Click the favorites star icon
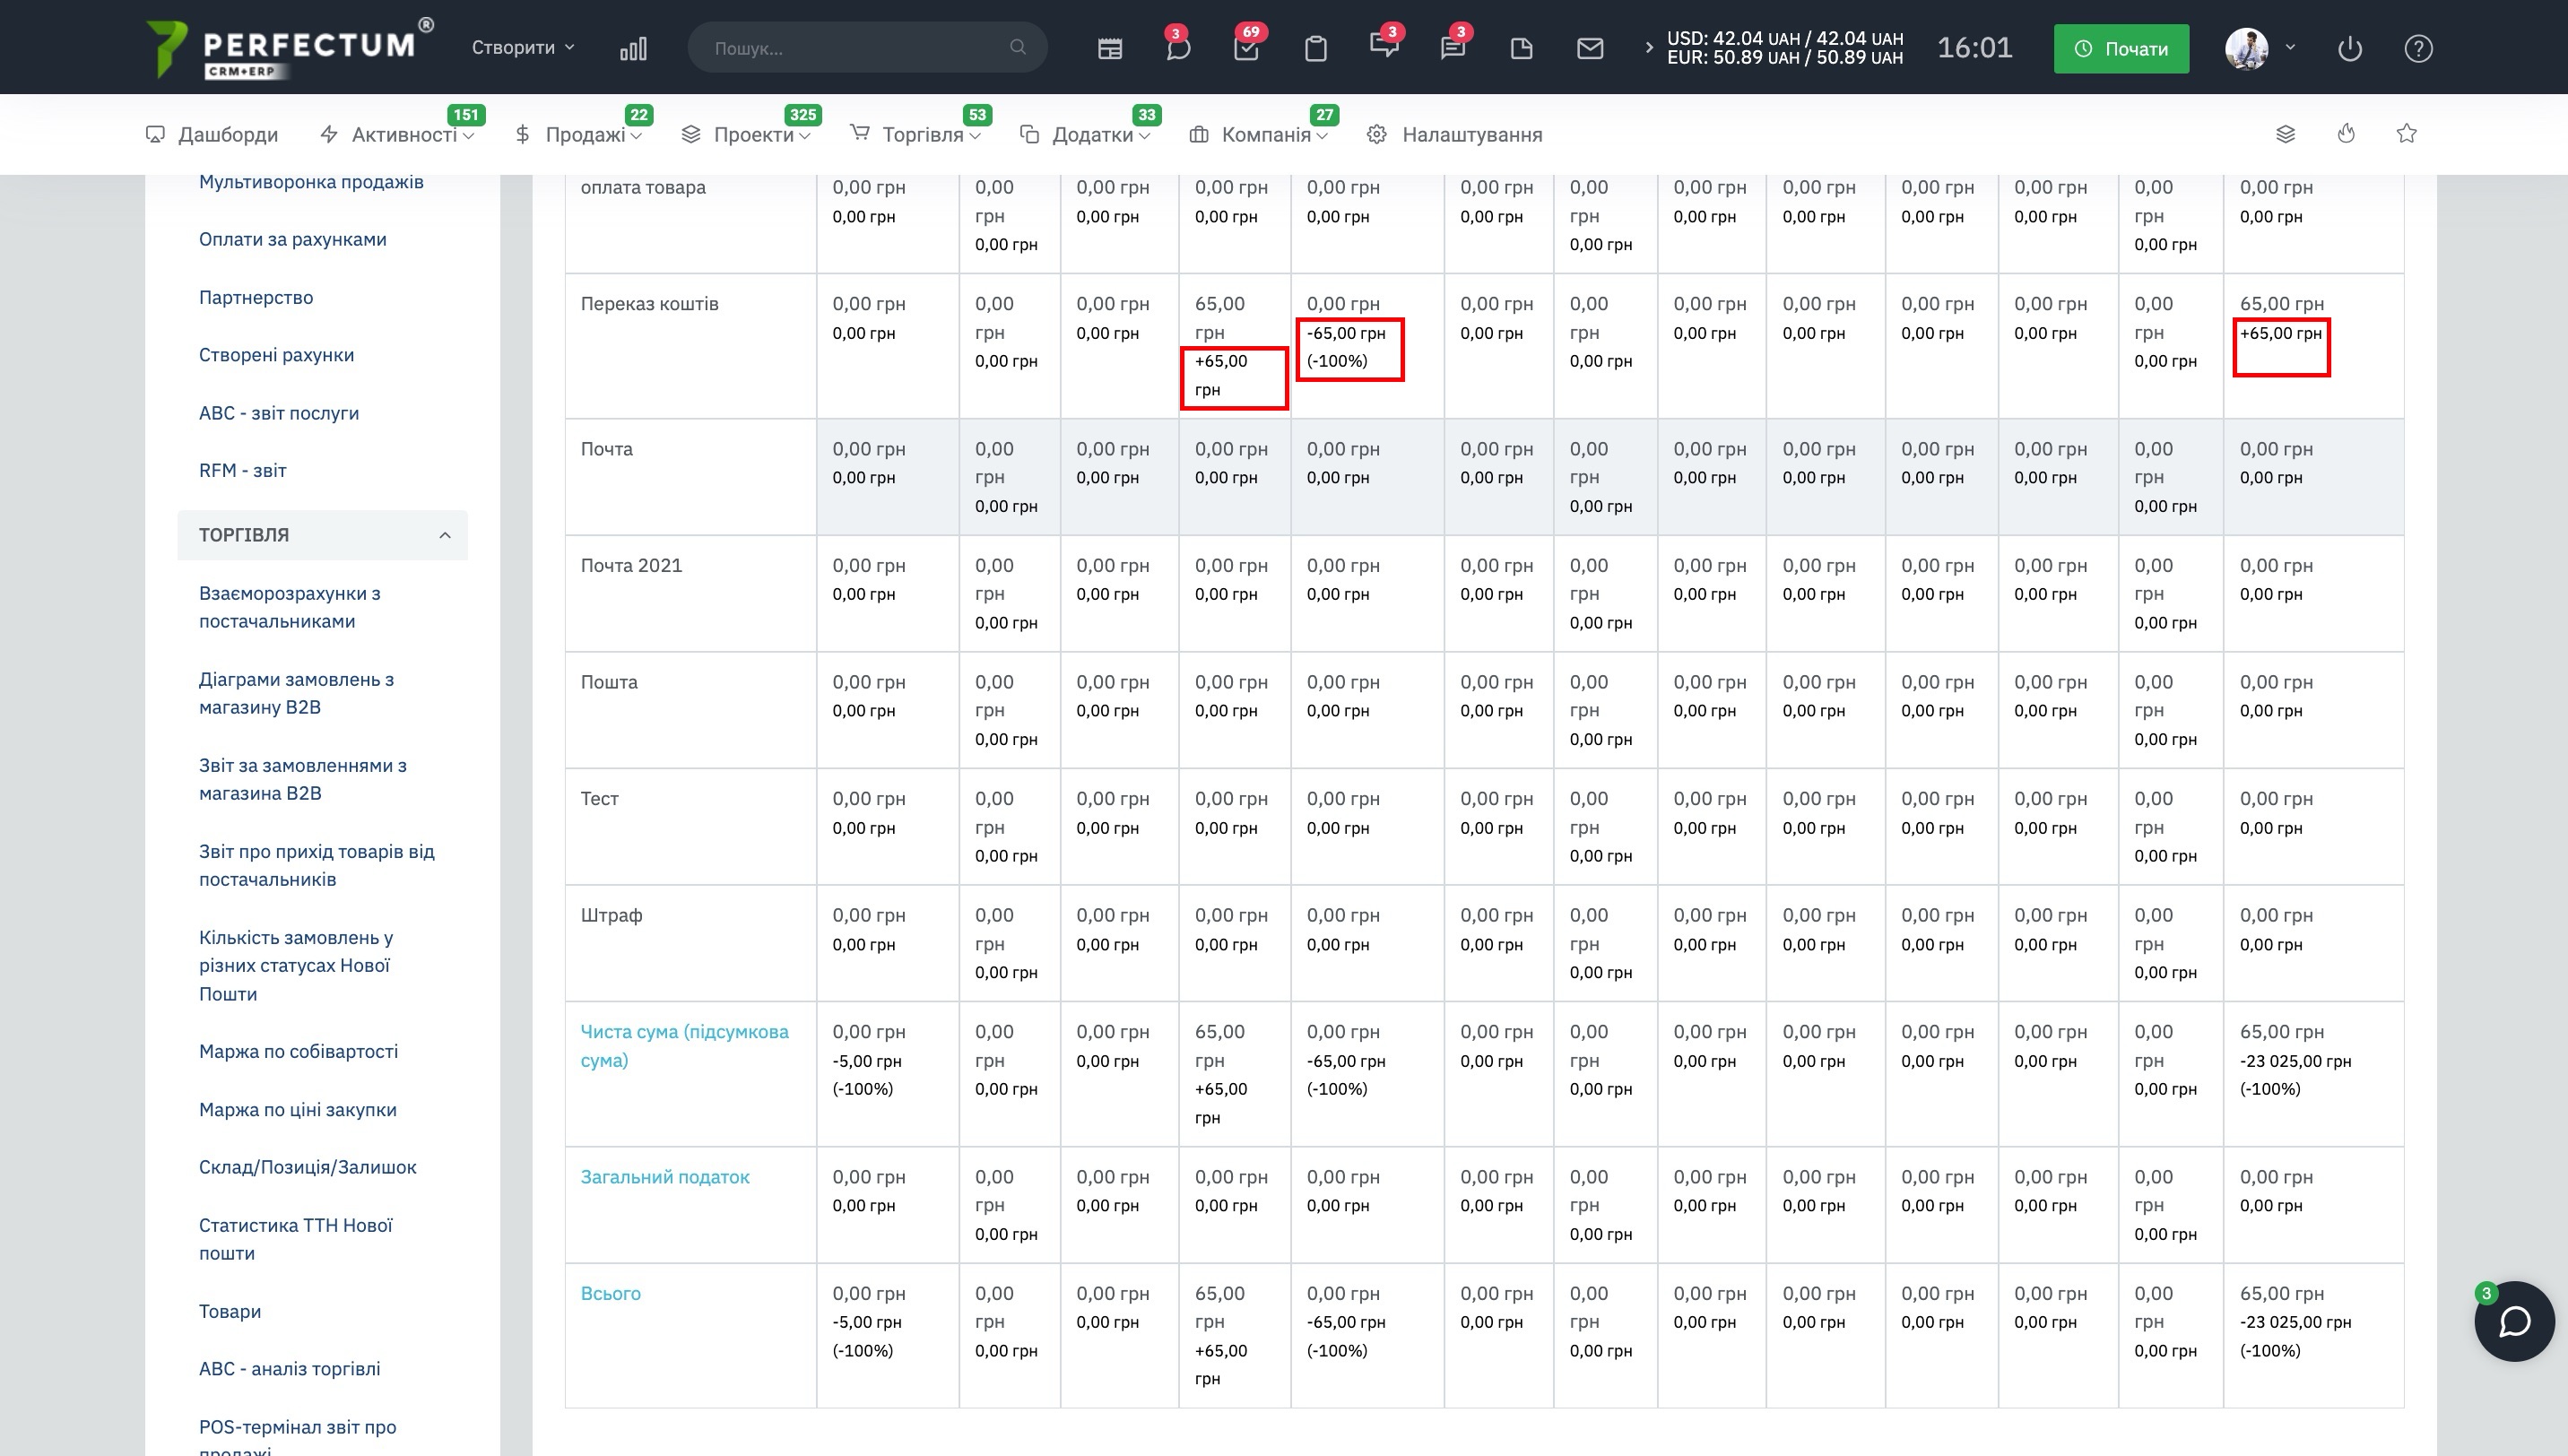This screenshot has height=1456, width=2568. point(2406,134)
